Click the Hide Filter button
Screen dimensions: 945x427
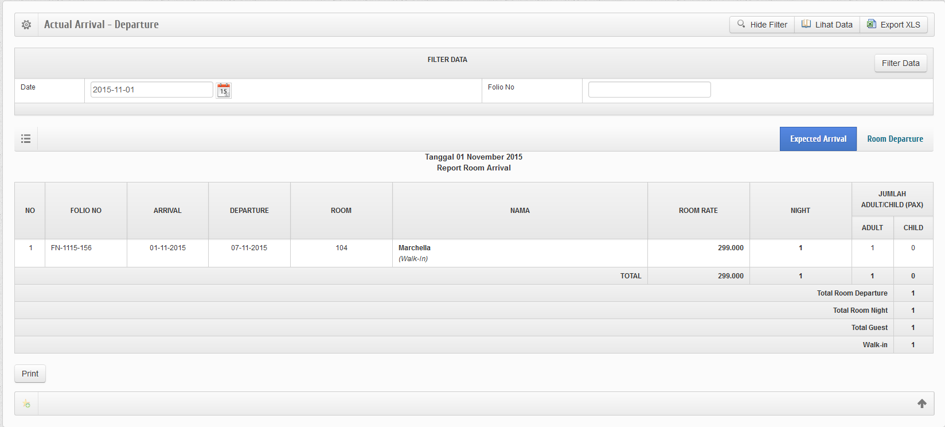tap(761, 25)
